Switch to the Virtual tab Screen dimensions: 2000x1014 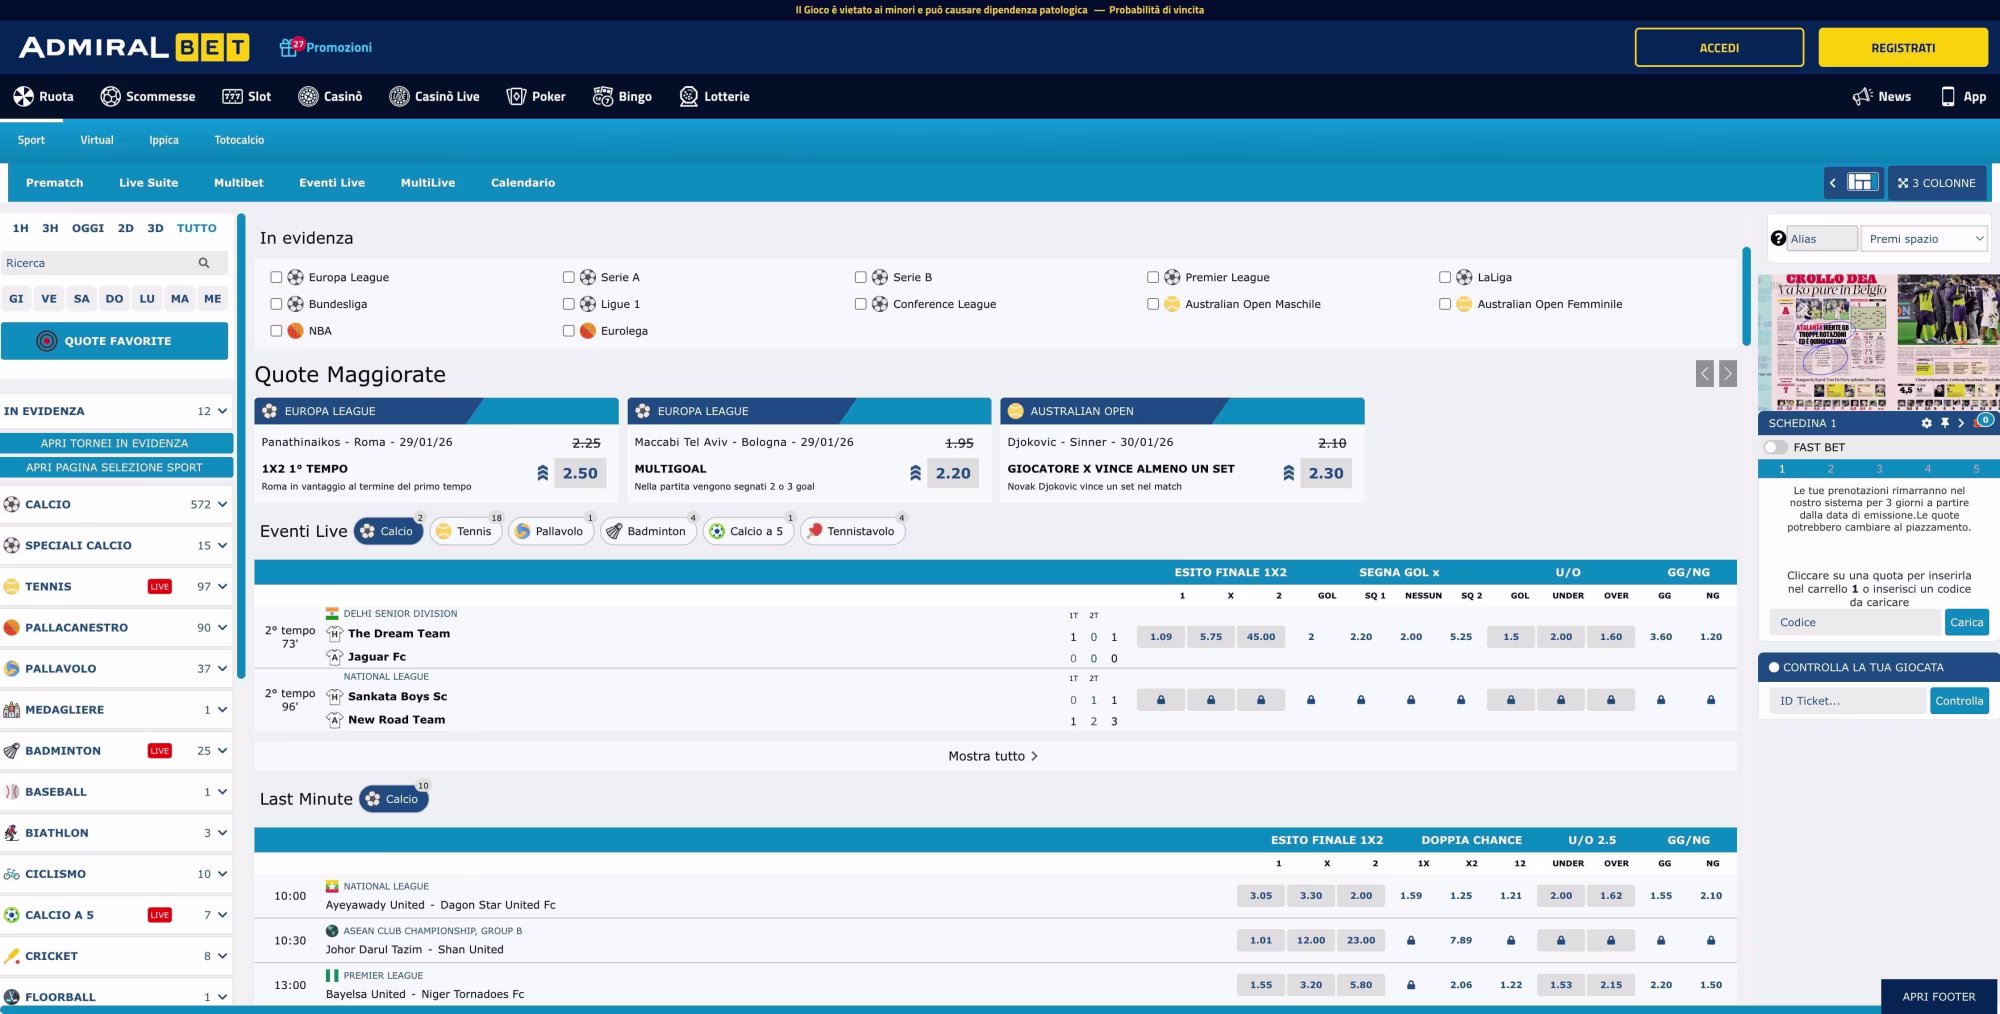pos(97,140)
